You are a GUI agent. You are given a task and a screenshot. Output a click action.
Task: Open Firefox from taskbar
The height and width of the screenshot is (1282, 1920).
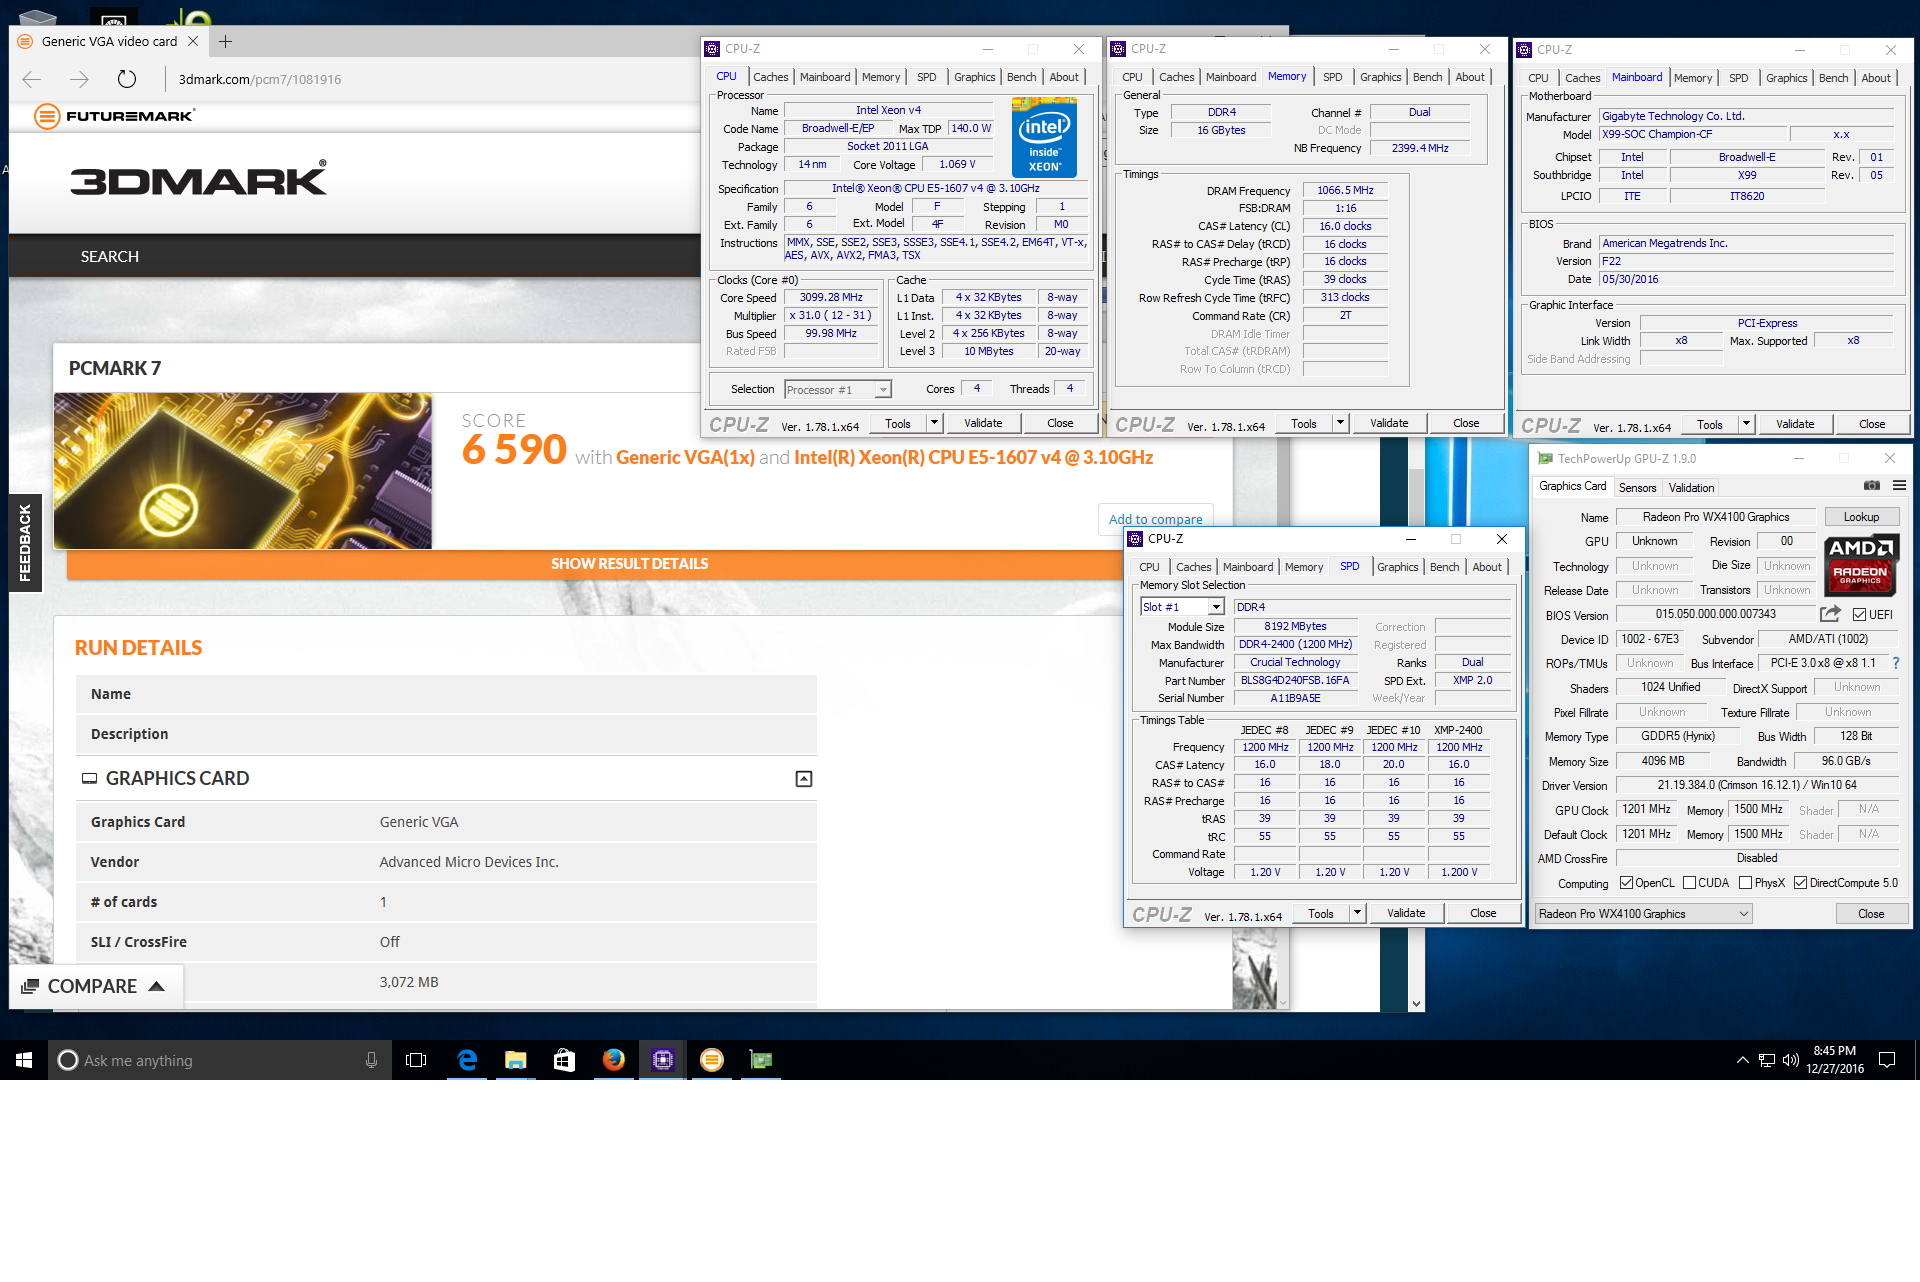pos(614,1060)
